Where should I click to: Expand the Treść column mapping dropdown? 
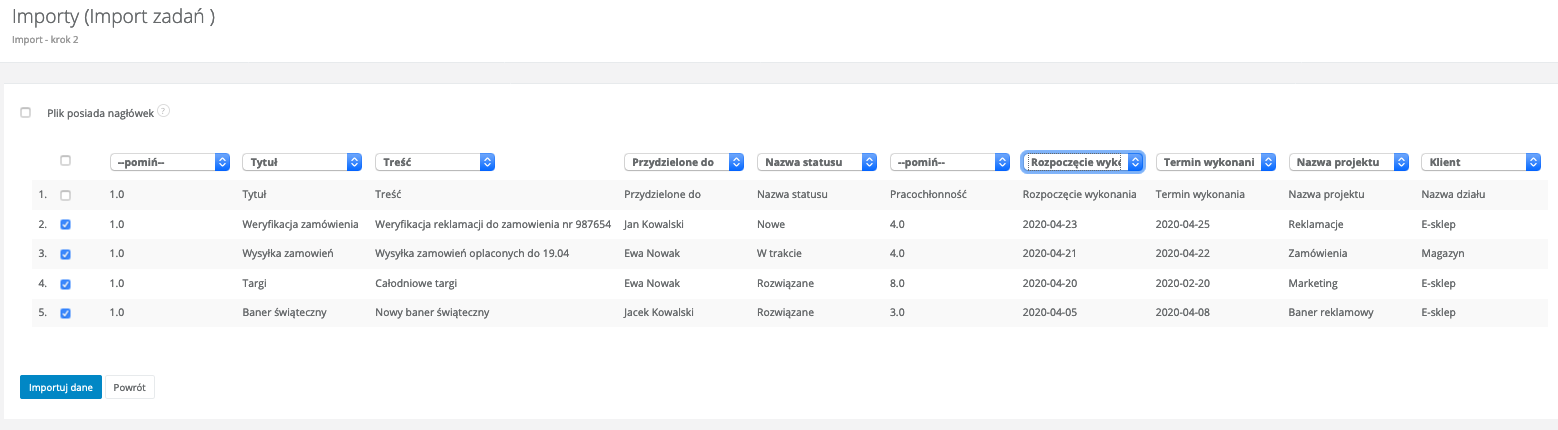434,162
